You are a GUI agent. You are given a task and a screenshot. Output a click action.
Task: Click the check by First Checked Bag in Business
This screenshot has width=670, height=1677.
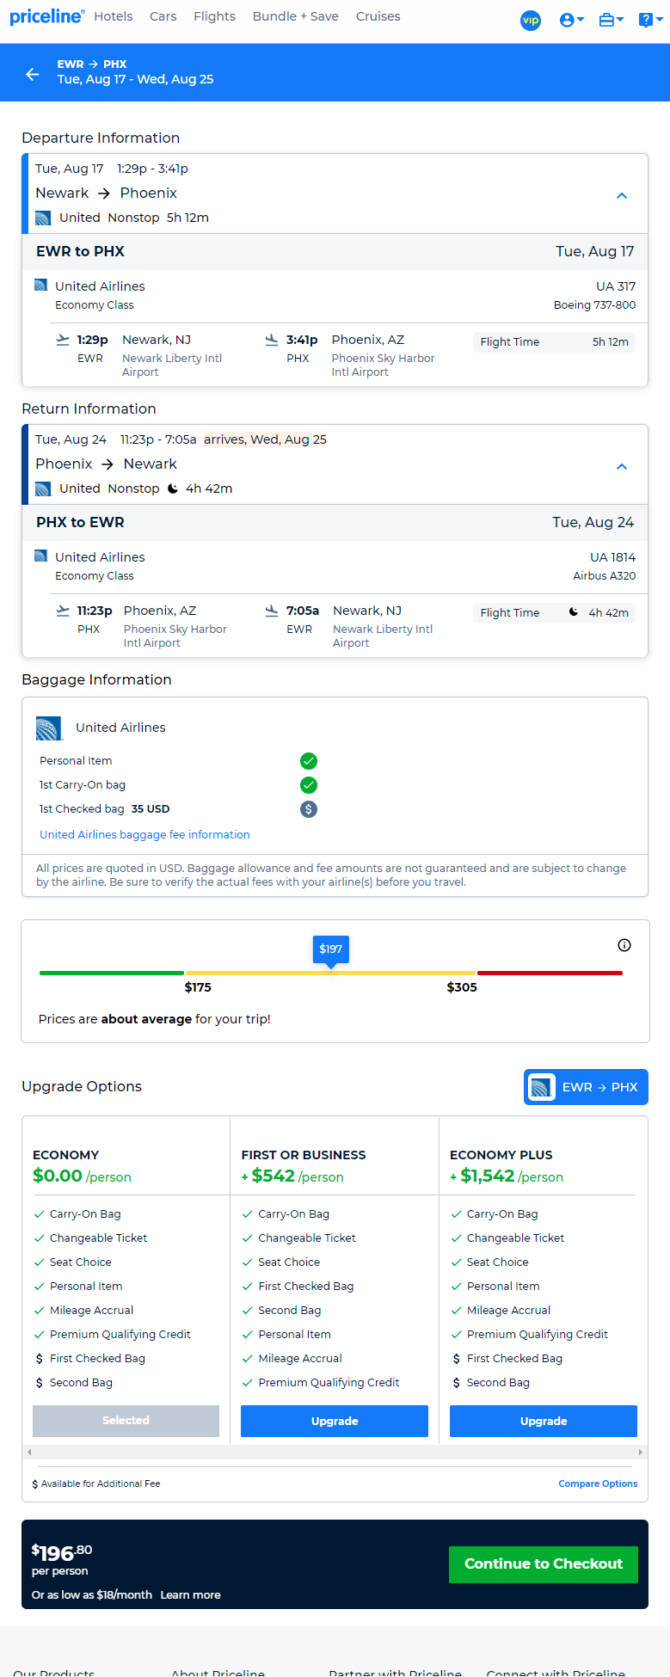click(x=247, y=1287)
